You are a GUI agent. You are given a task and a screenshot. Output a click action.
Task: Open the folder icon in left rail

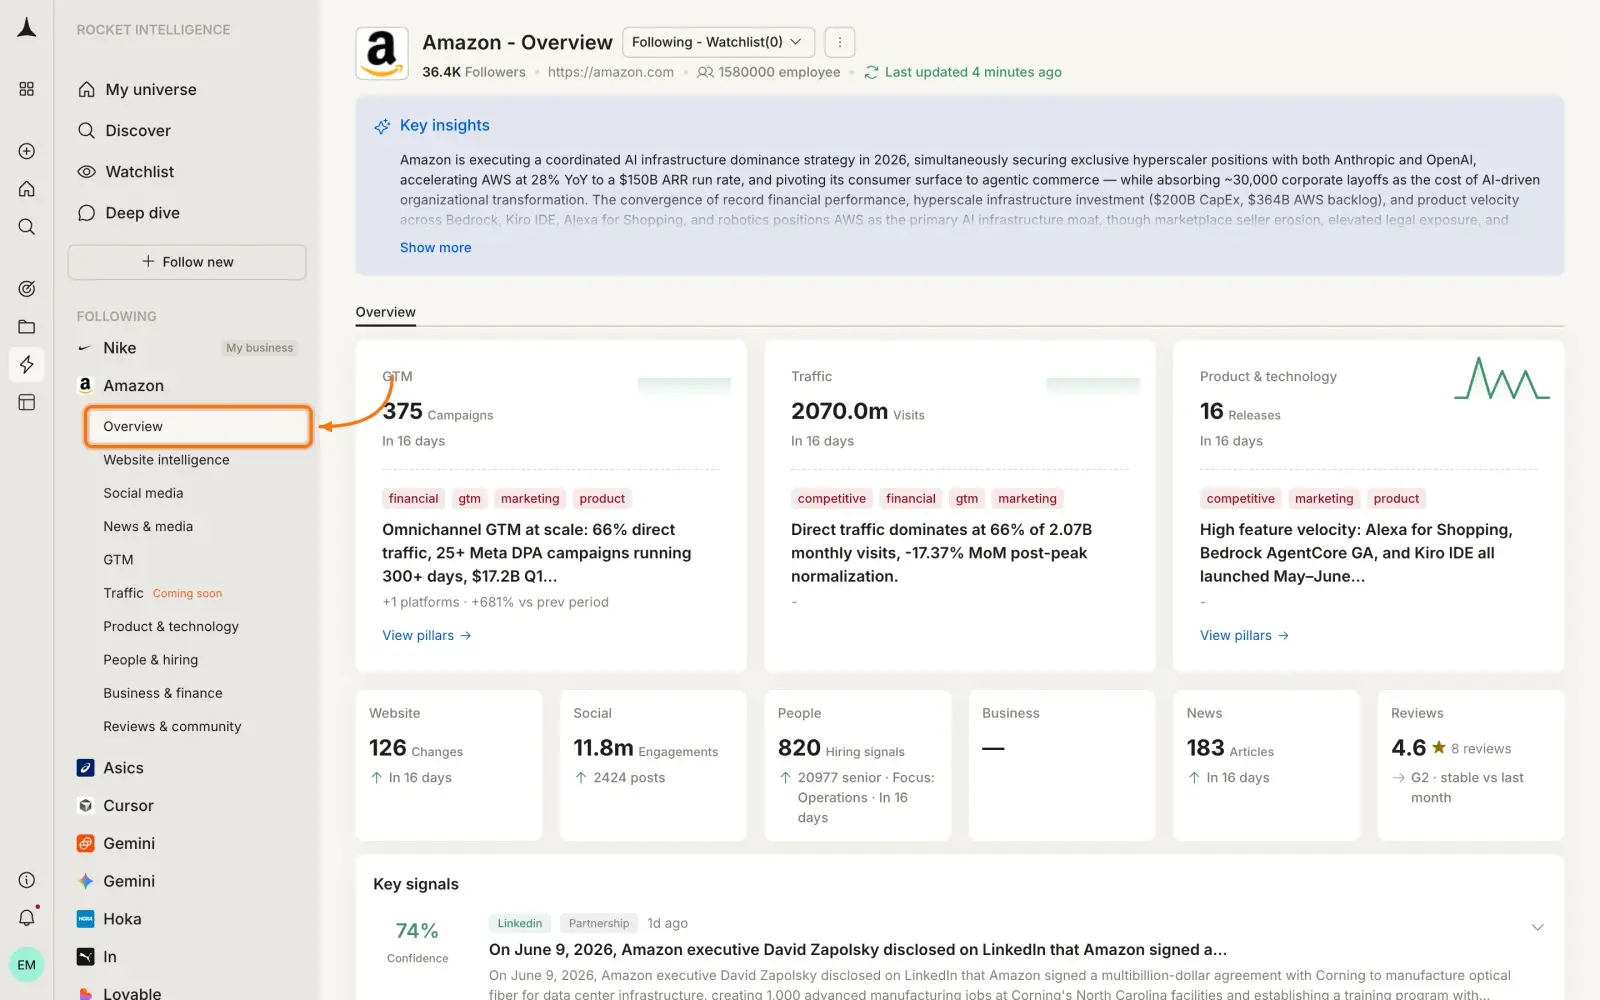(x=27, y=327)
